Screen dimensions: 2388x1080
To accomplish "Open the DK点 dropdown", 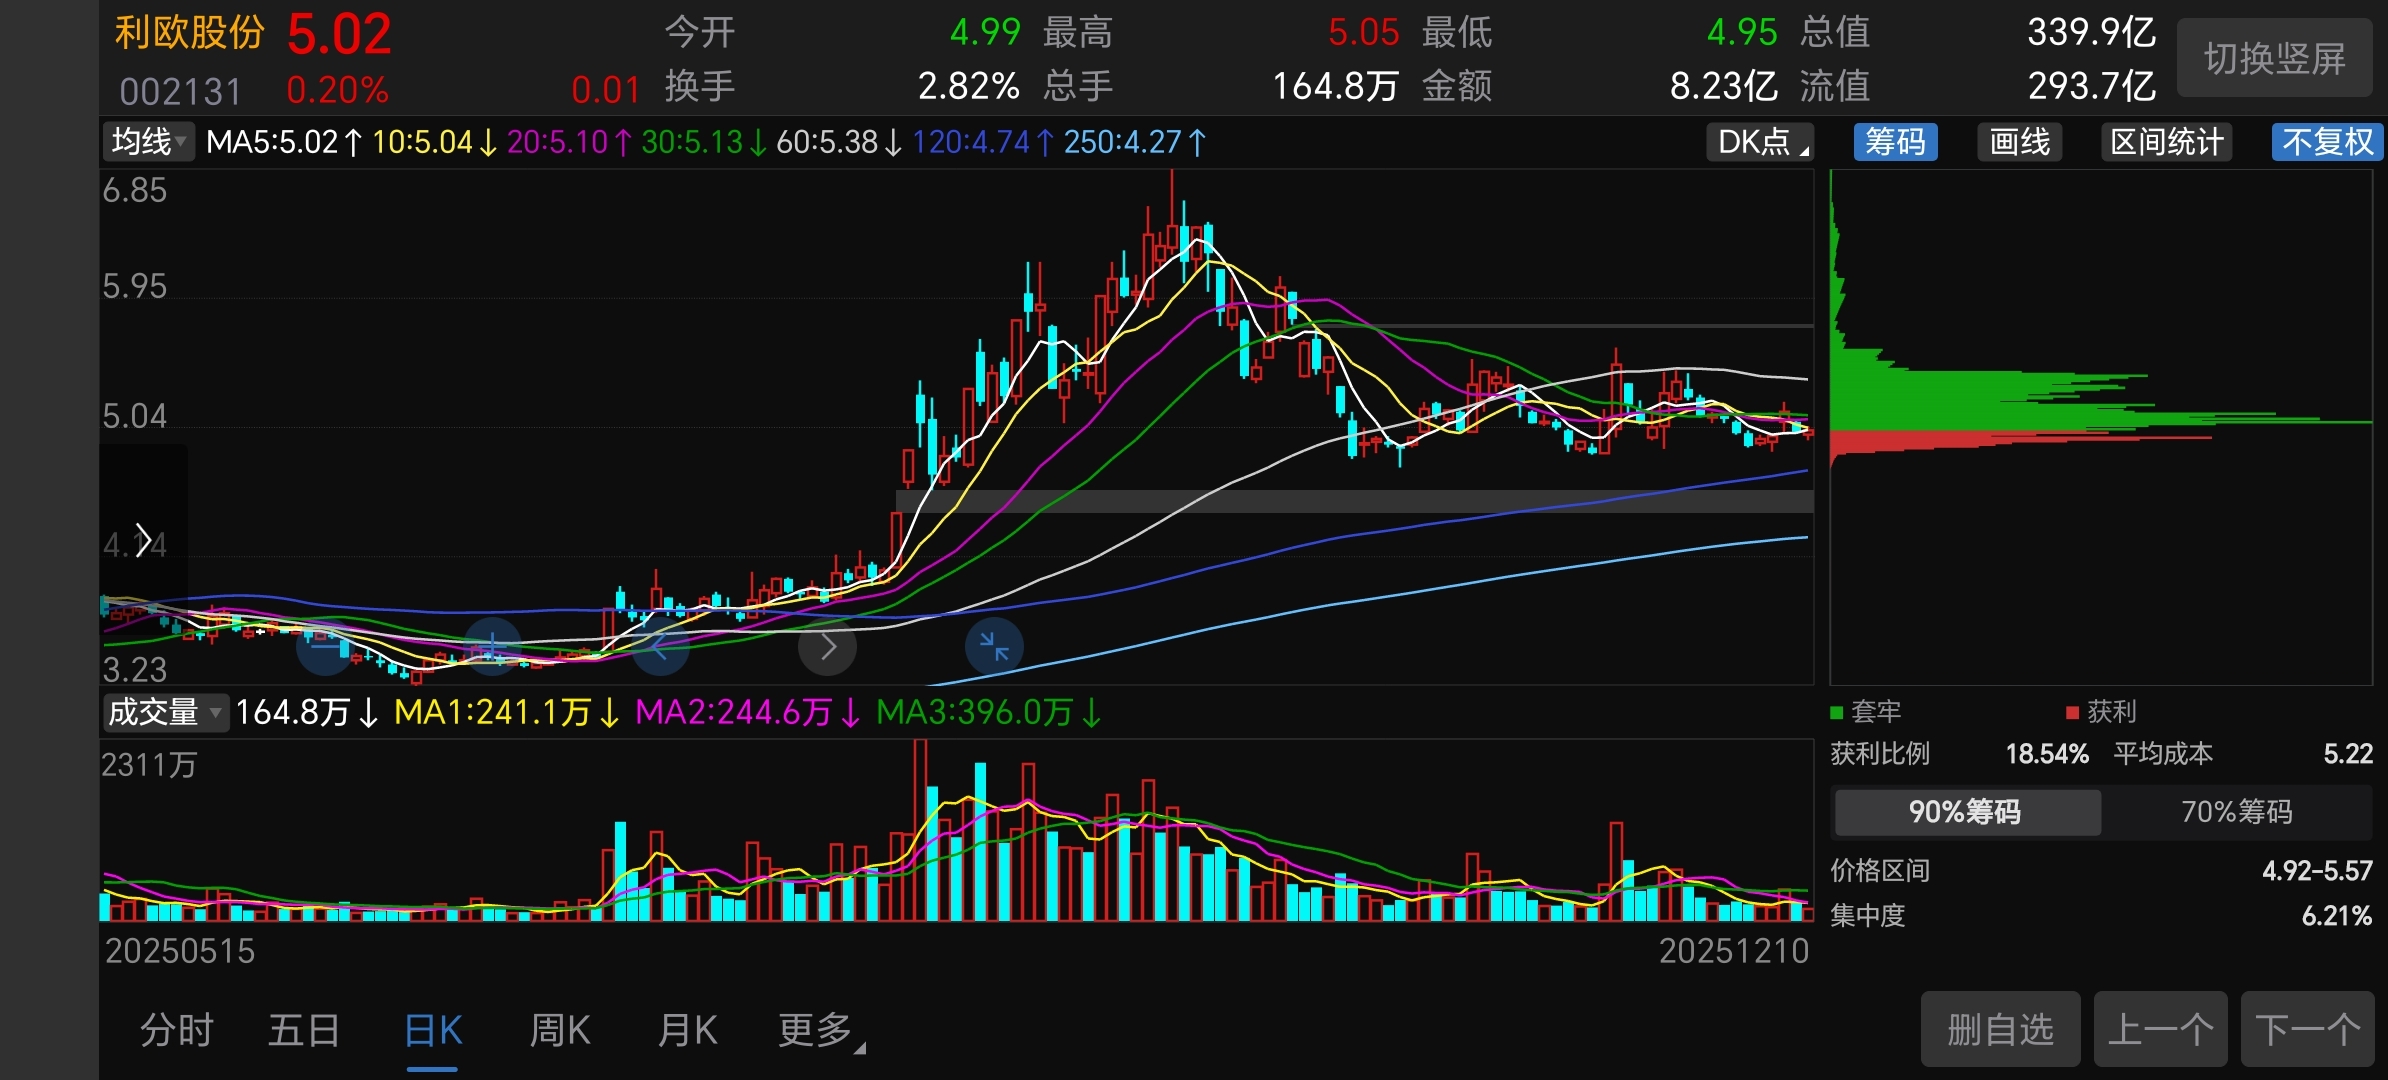I will pos(1761,142).
